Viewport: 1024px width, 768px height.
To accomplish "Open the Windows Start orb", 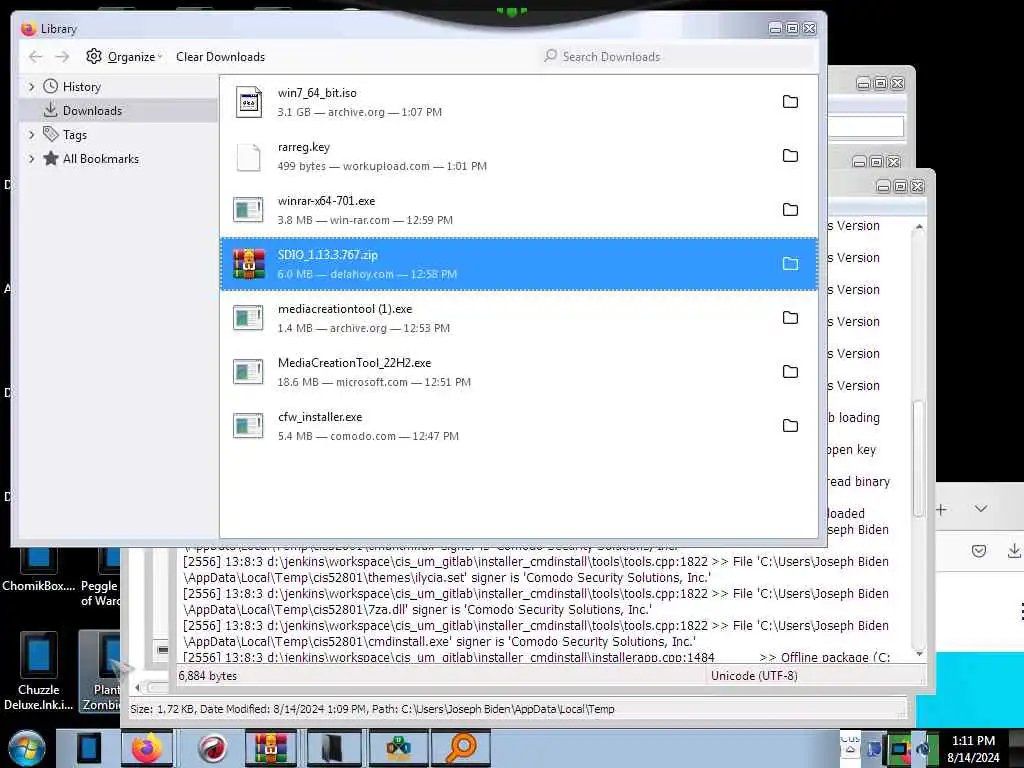I will click(26, 748).
